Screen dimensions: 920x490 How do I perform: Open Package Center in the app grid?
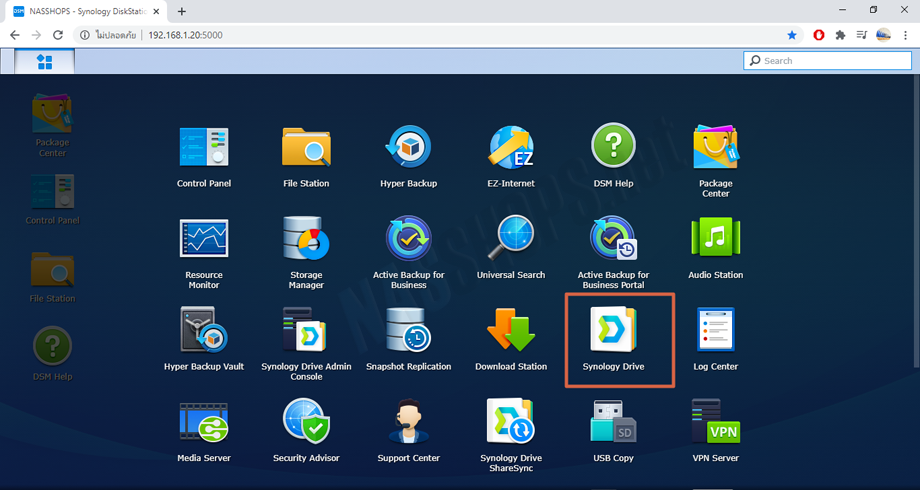tap(715, 160)
